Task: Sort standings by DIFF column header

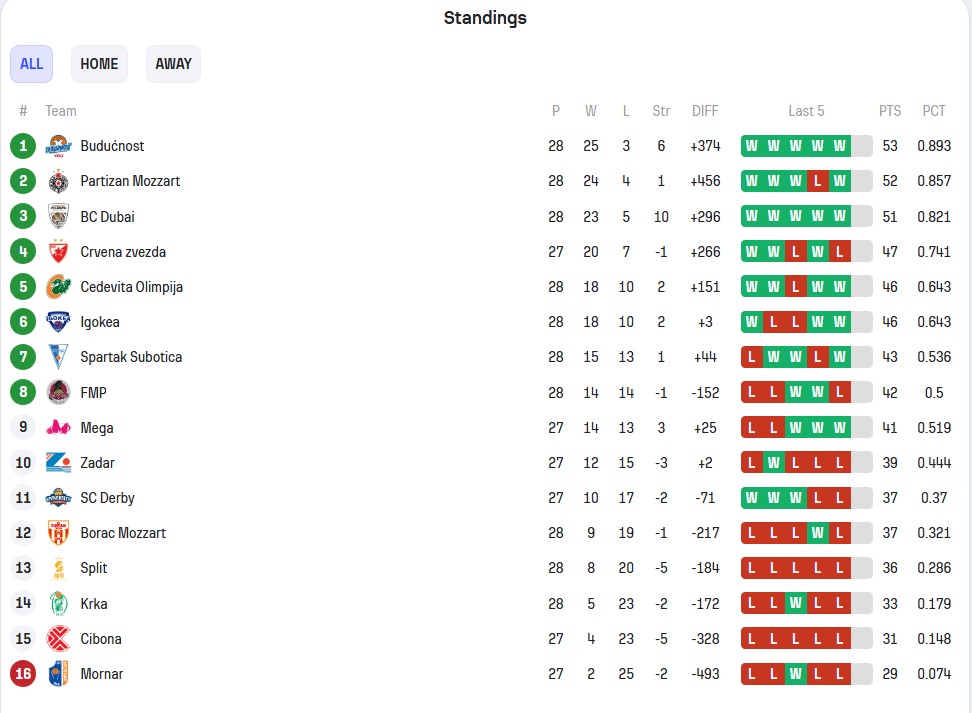Action: pos(705,111)
